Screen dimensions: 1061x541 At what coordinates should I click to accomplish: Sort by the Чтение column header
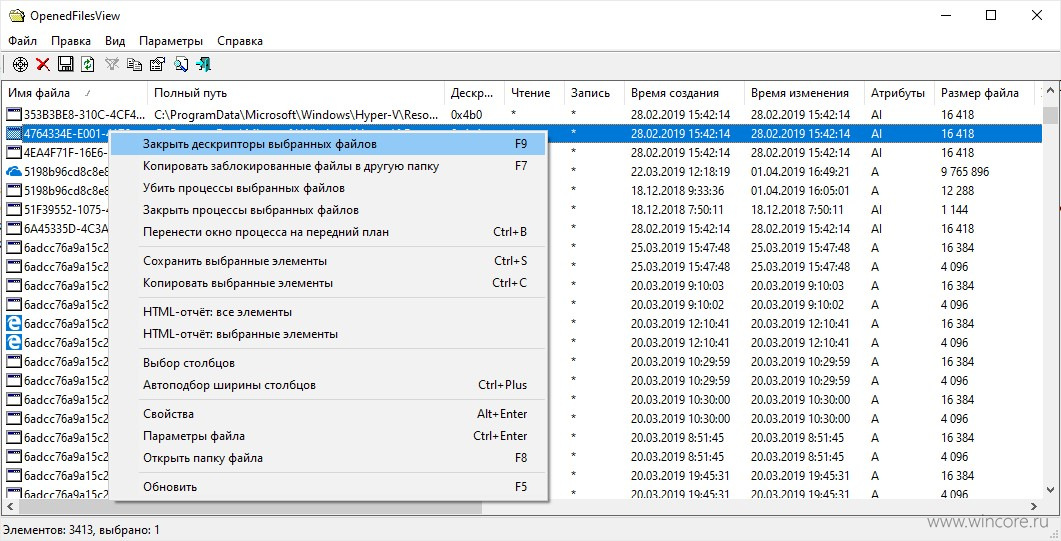535,93
